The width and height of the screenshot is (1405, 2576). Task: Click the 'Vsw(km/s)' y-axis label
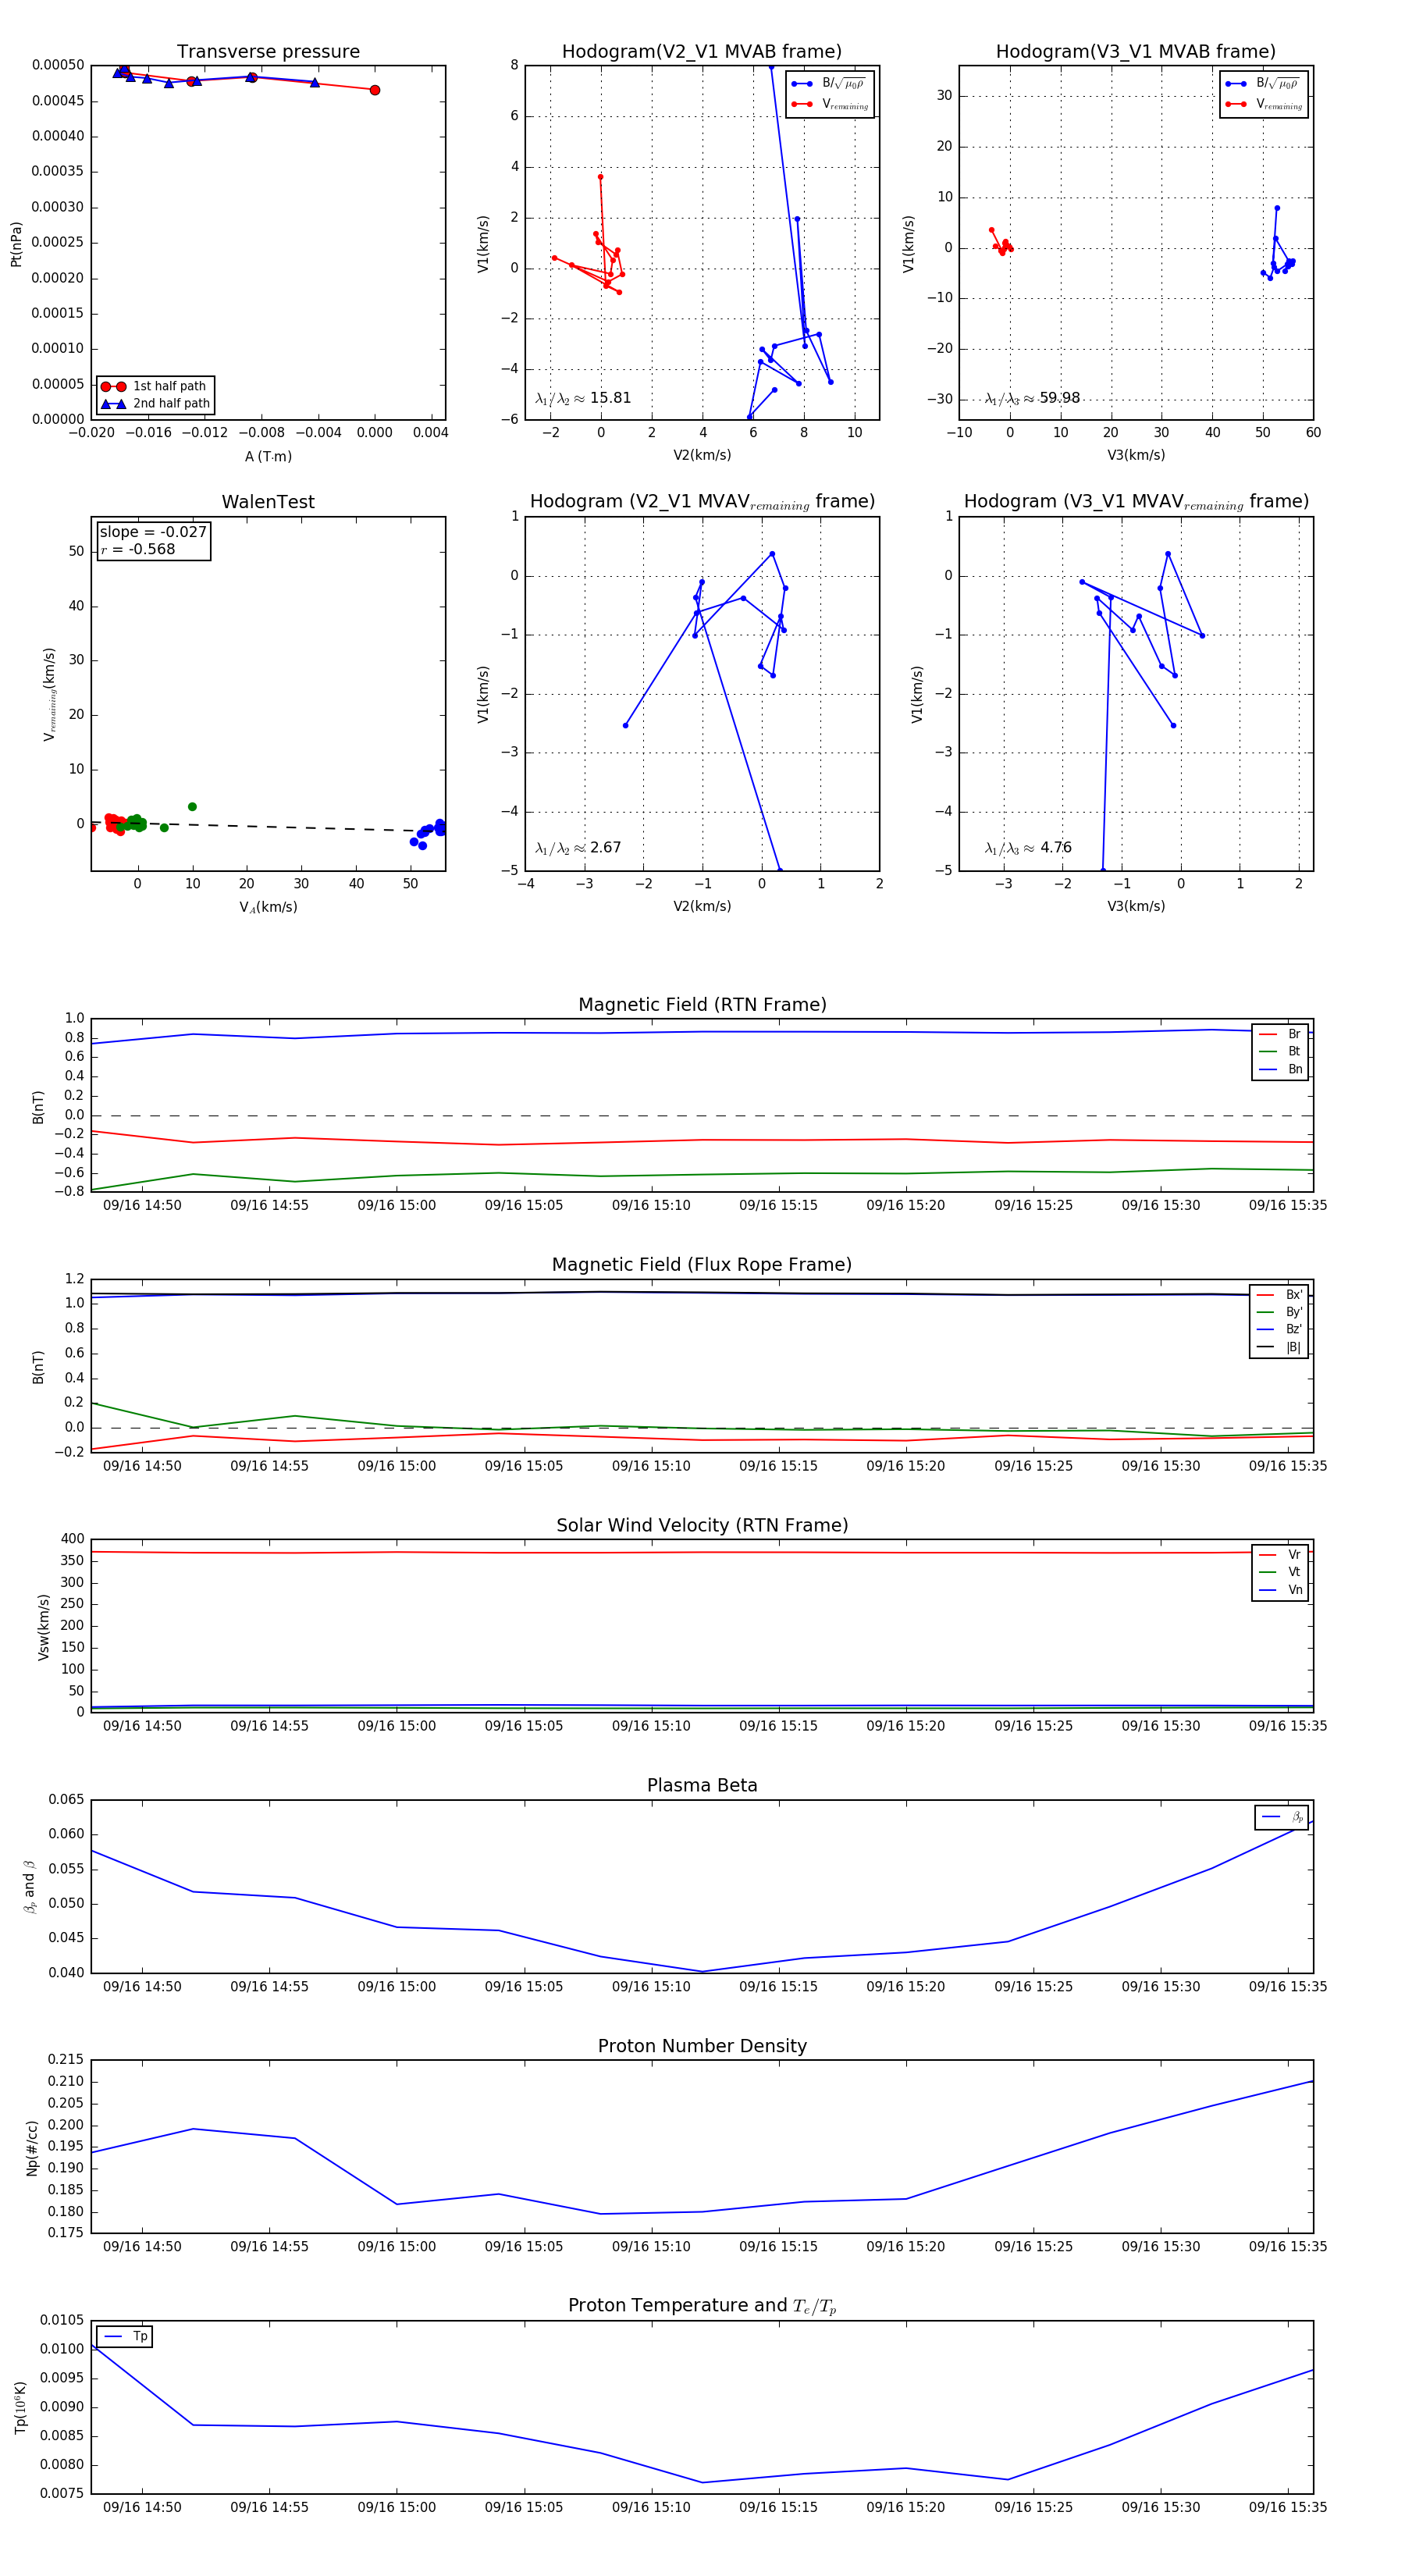click(43, 1627)
